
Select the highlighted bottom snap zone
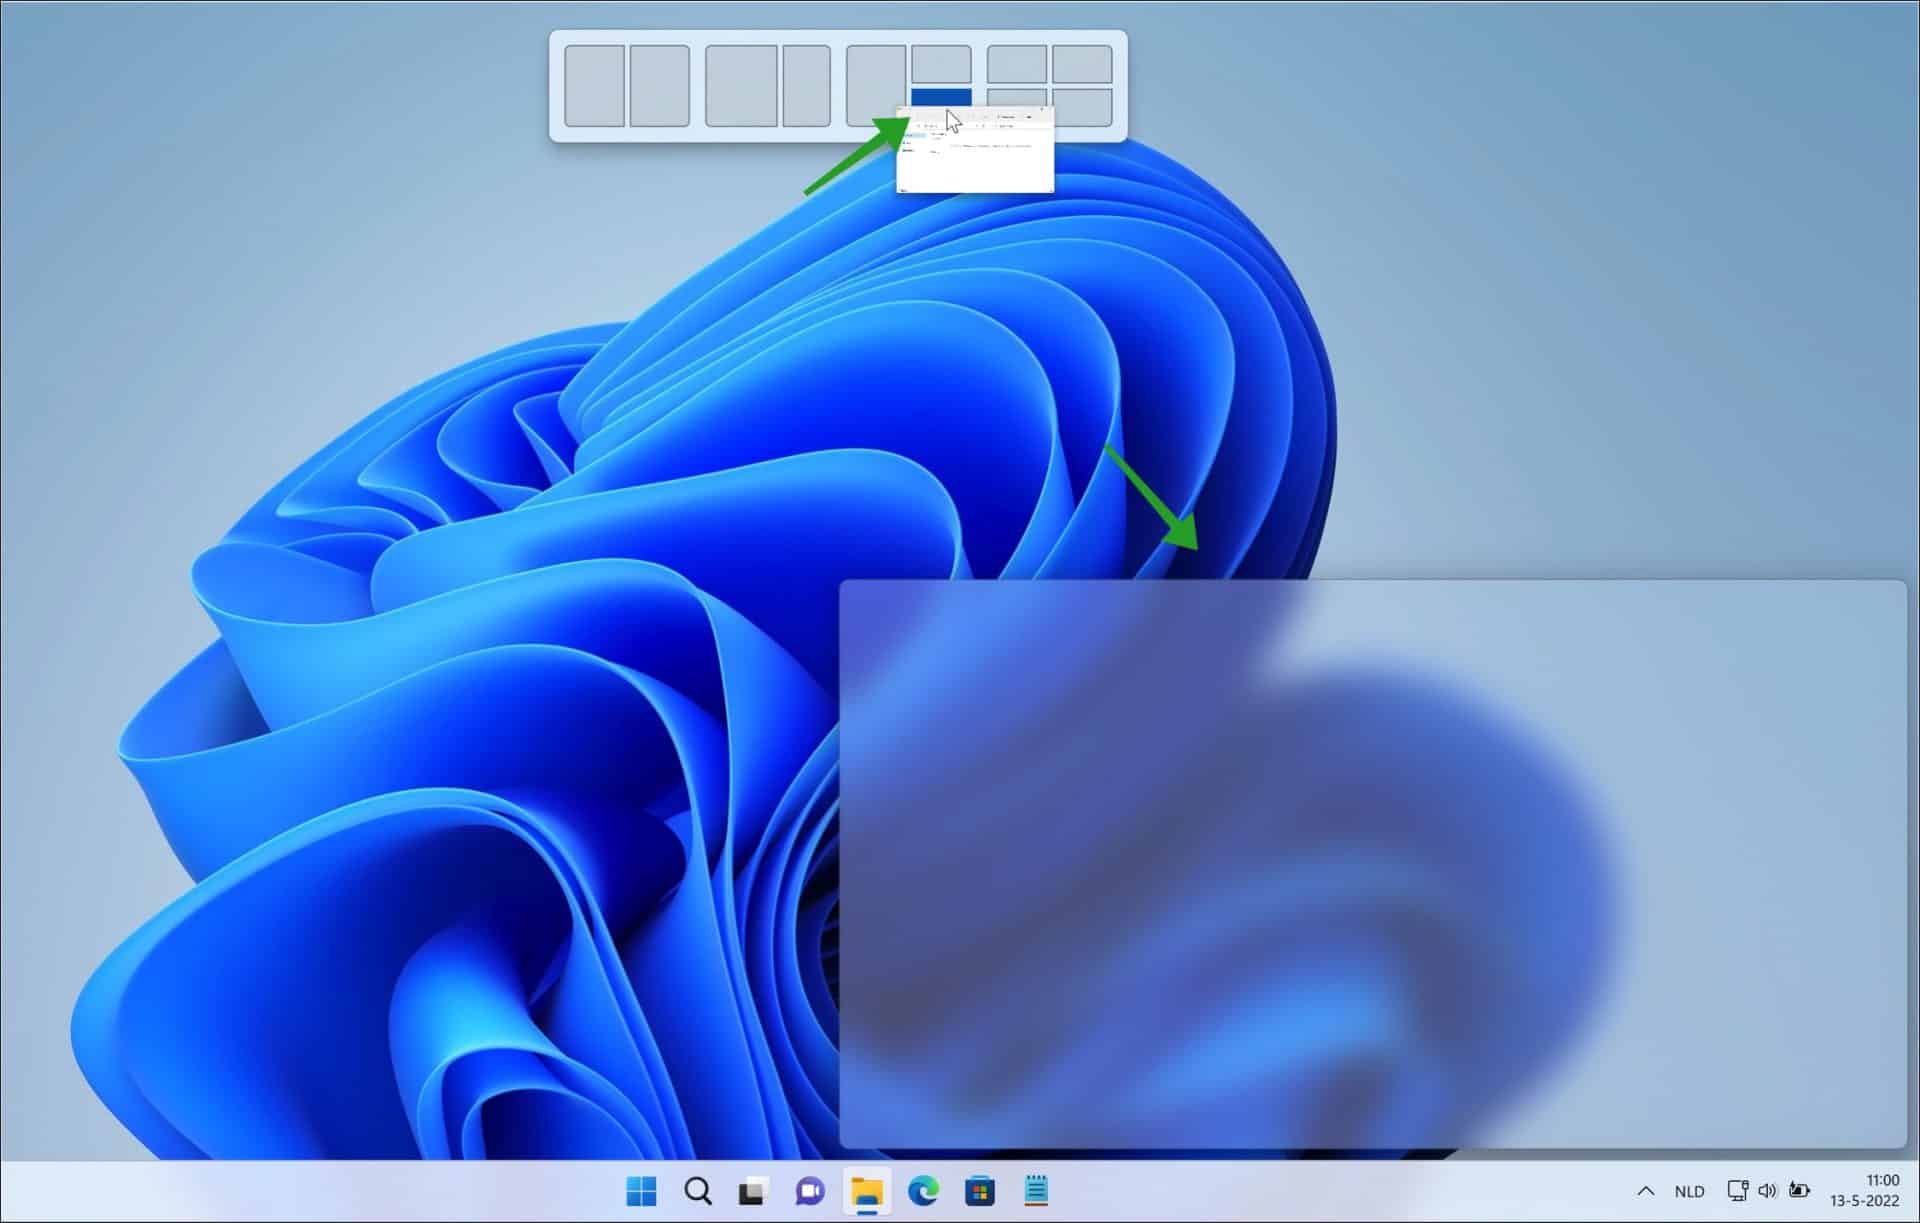point(941,96)
